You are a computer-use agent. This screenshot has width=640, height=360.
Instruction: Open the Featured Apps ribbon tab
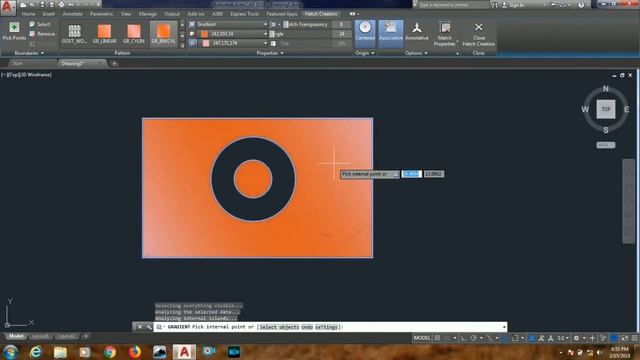tap(282, 14)
